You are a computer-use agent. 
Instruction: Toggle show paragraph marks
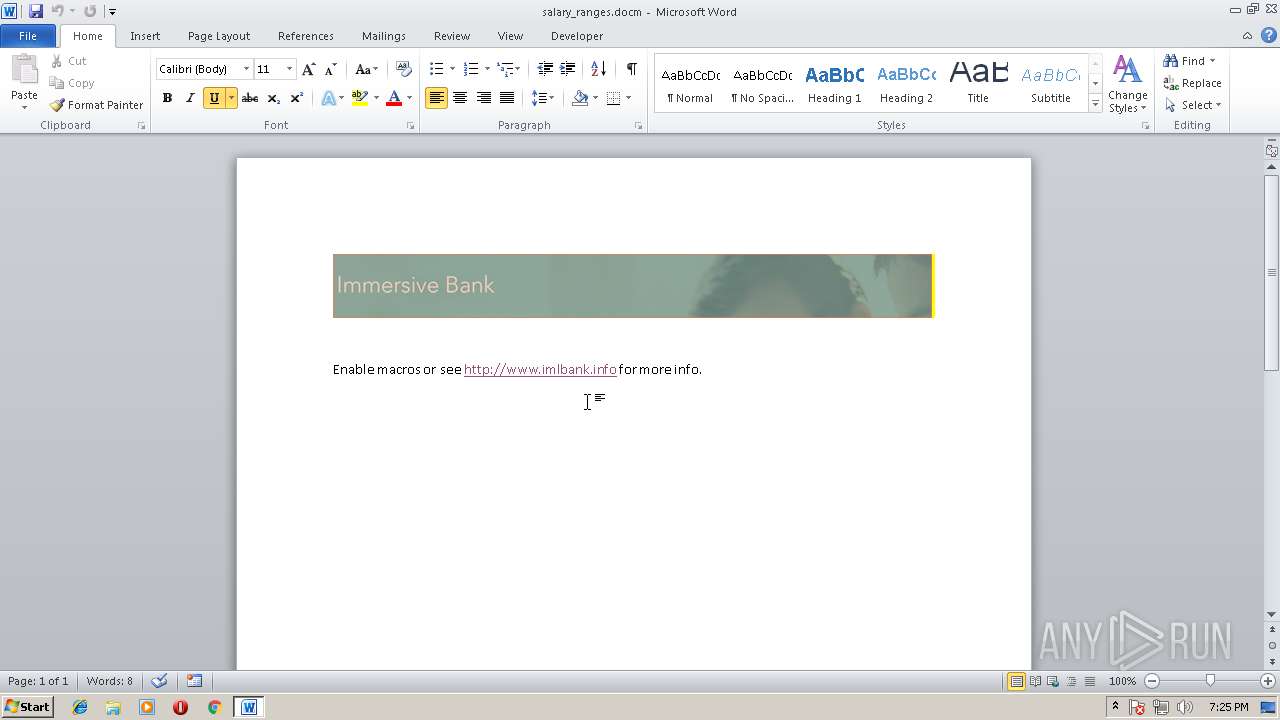tap(631, 69)
